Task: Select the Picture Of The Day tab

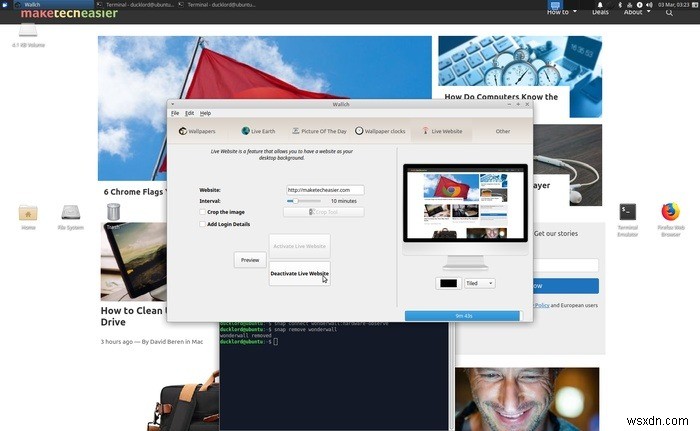Action: point(319,131)
